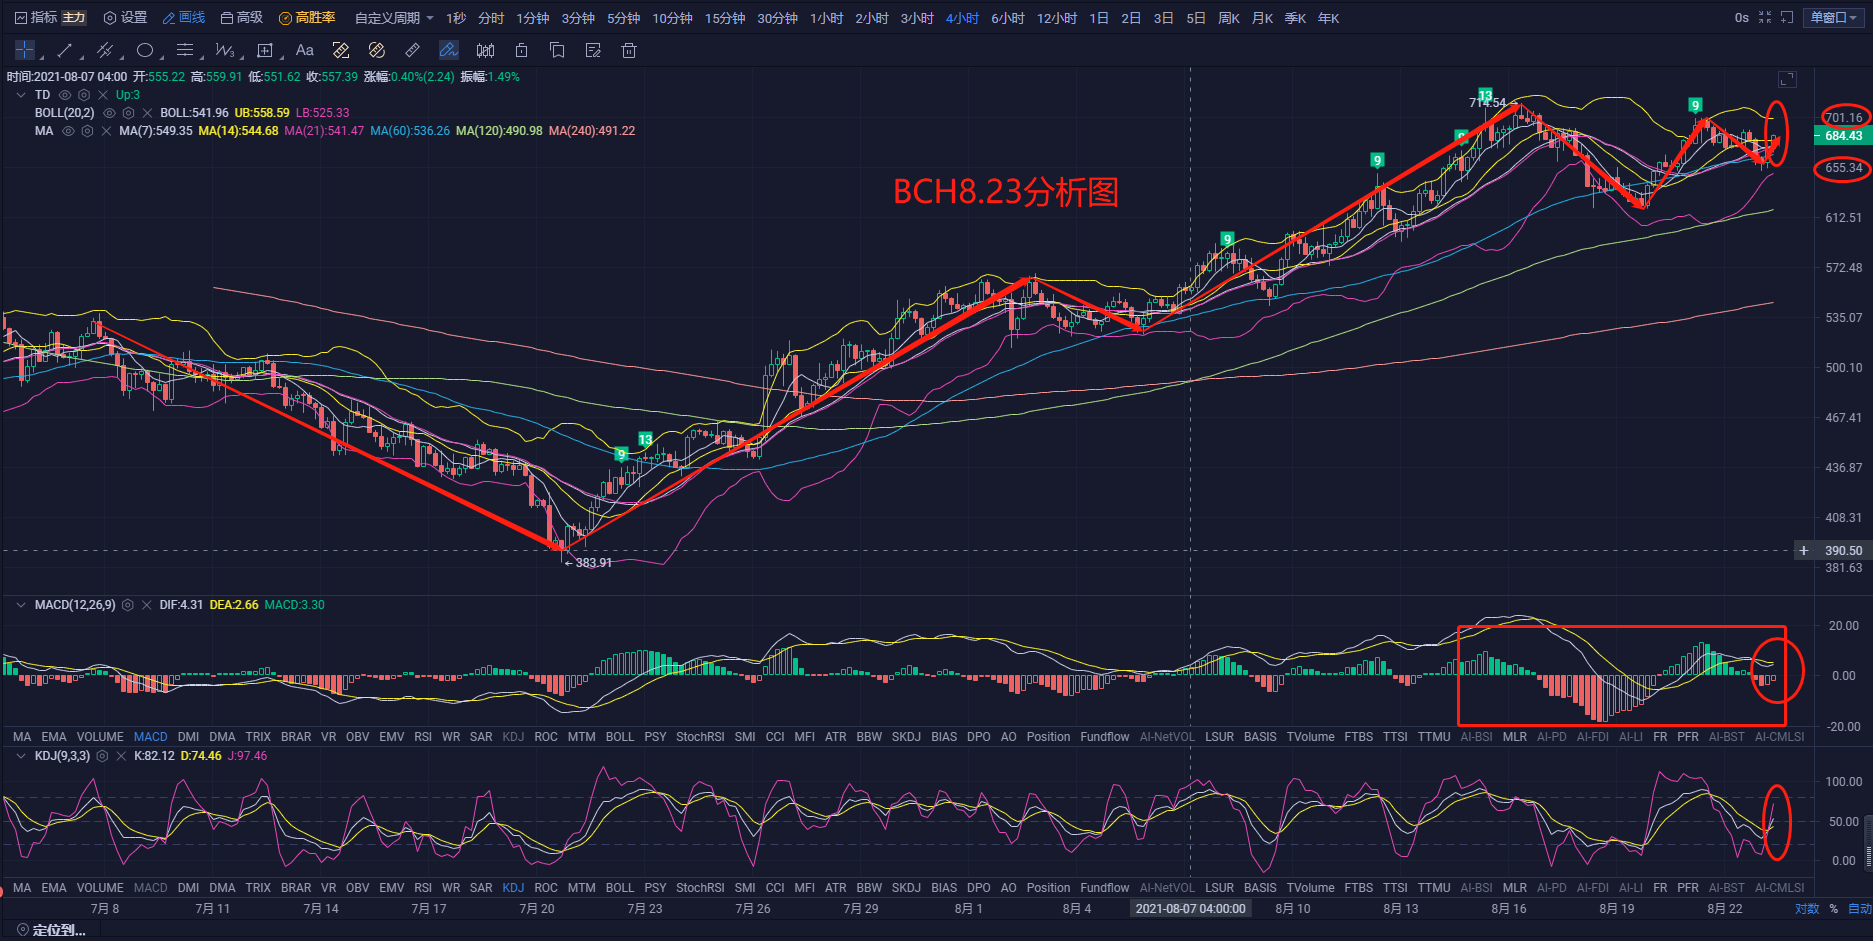Click the 684.43 current price label
This screenshot has width=1873, height=941.
coord(1842,136)
